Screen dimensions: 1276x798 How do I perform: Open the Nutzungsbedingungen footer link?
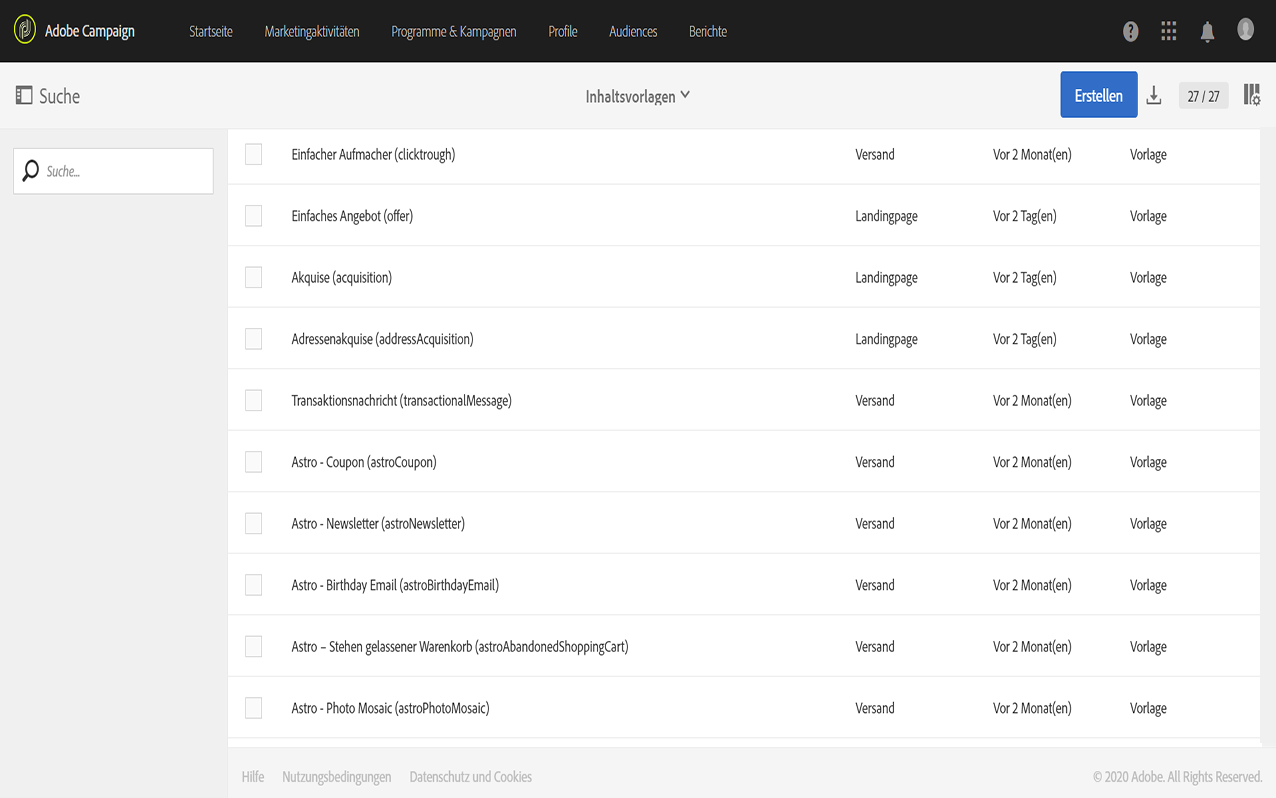coord(336,777)
